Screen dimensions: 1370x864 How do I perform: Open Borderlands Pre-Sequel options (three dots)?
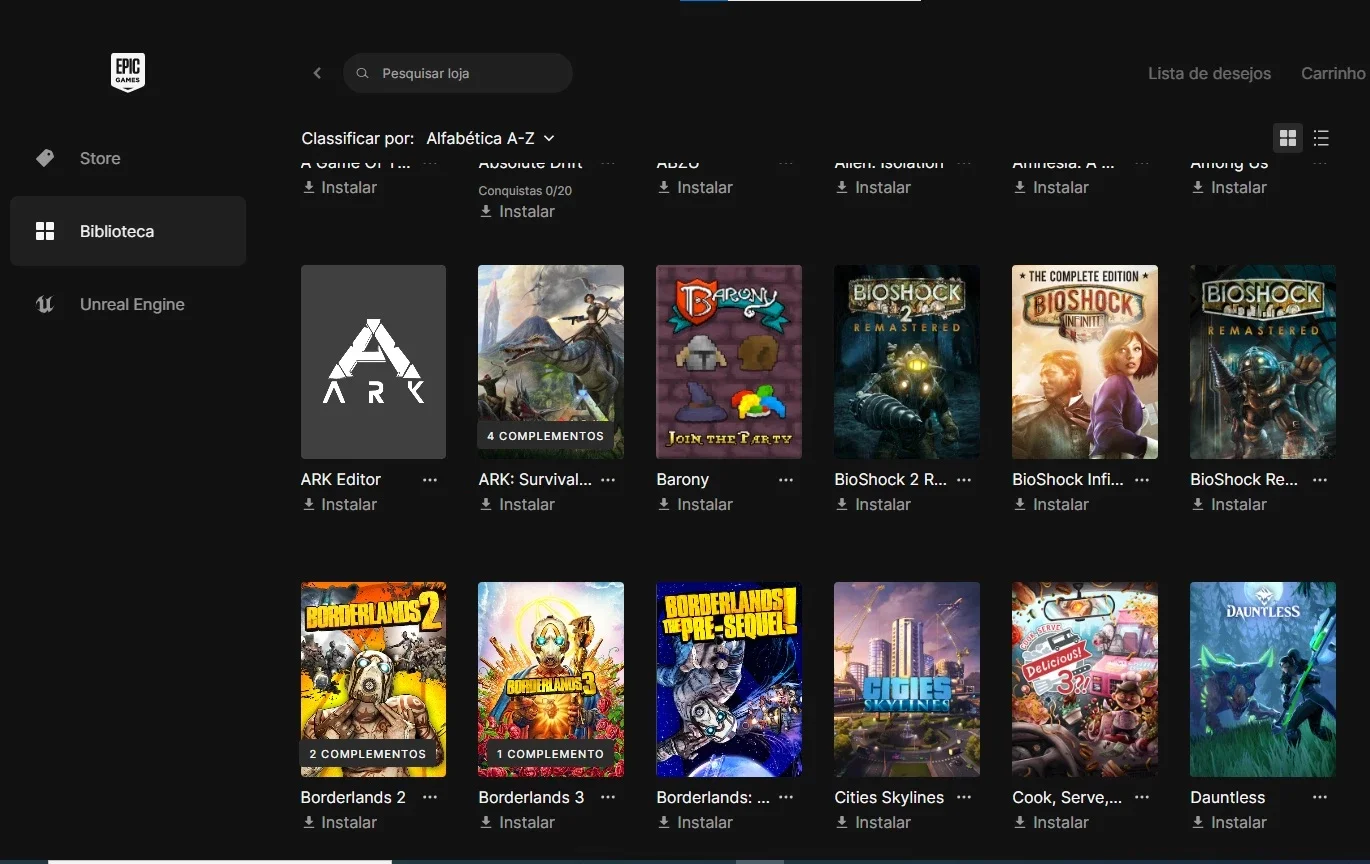[x=786, y=797]
